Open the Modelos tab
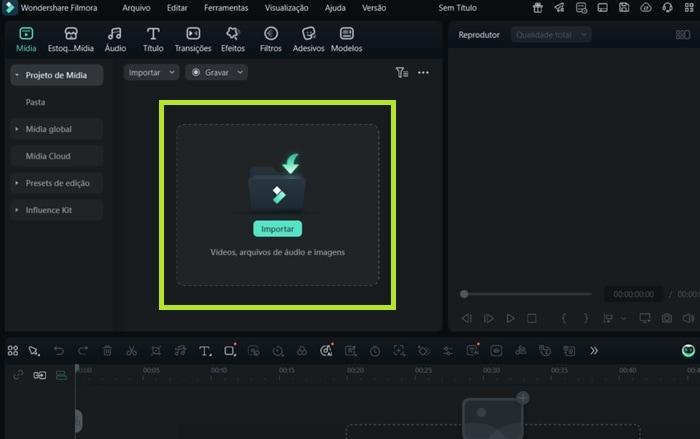Screen dimensions: 700x439 pyautogui.click(x=346, y=39)
